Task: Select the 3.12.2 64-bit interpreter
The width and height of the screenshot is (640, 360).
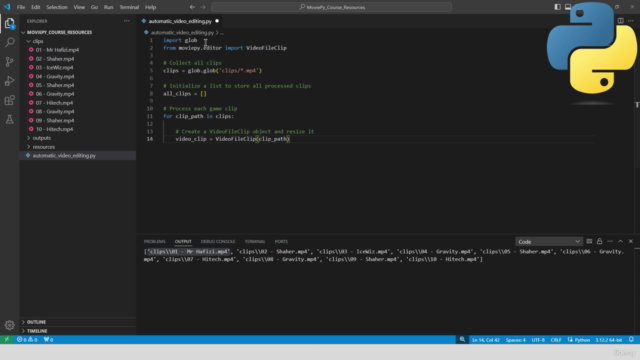Action: [608, 340]
